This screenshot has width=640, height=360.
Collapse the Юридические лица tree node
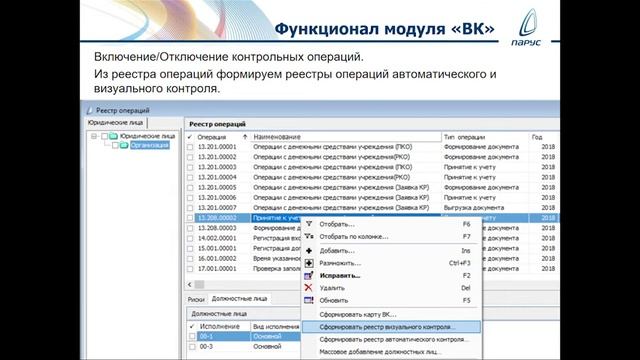point(94,136)
